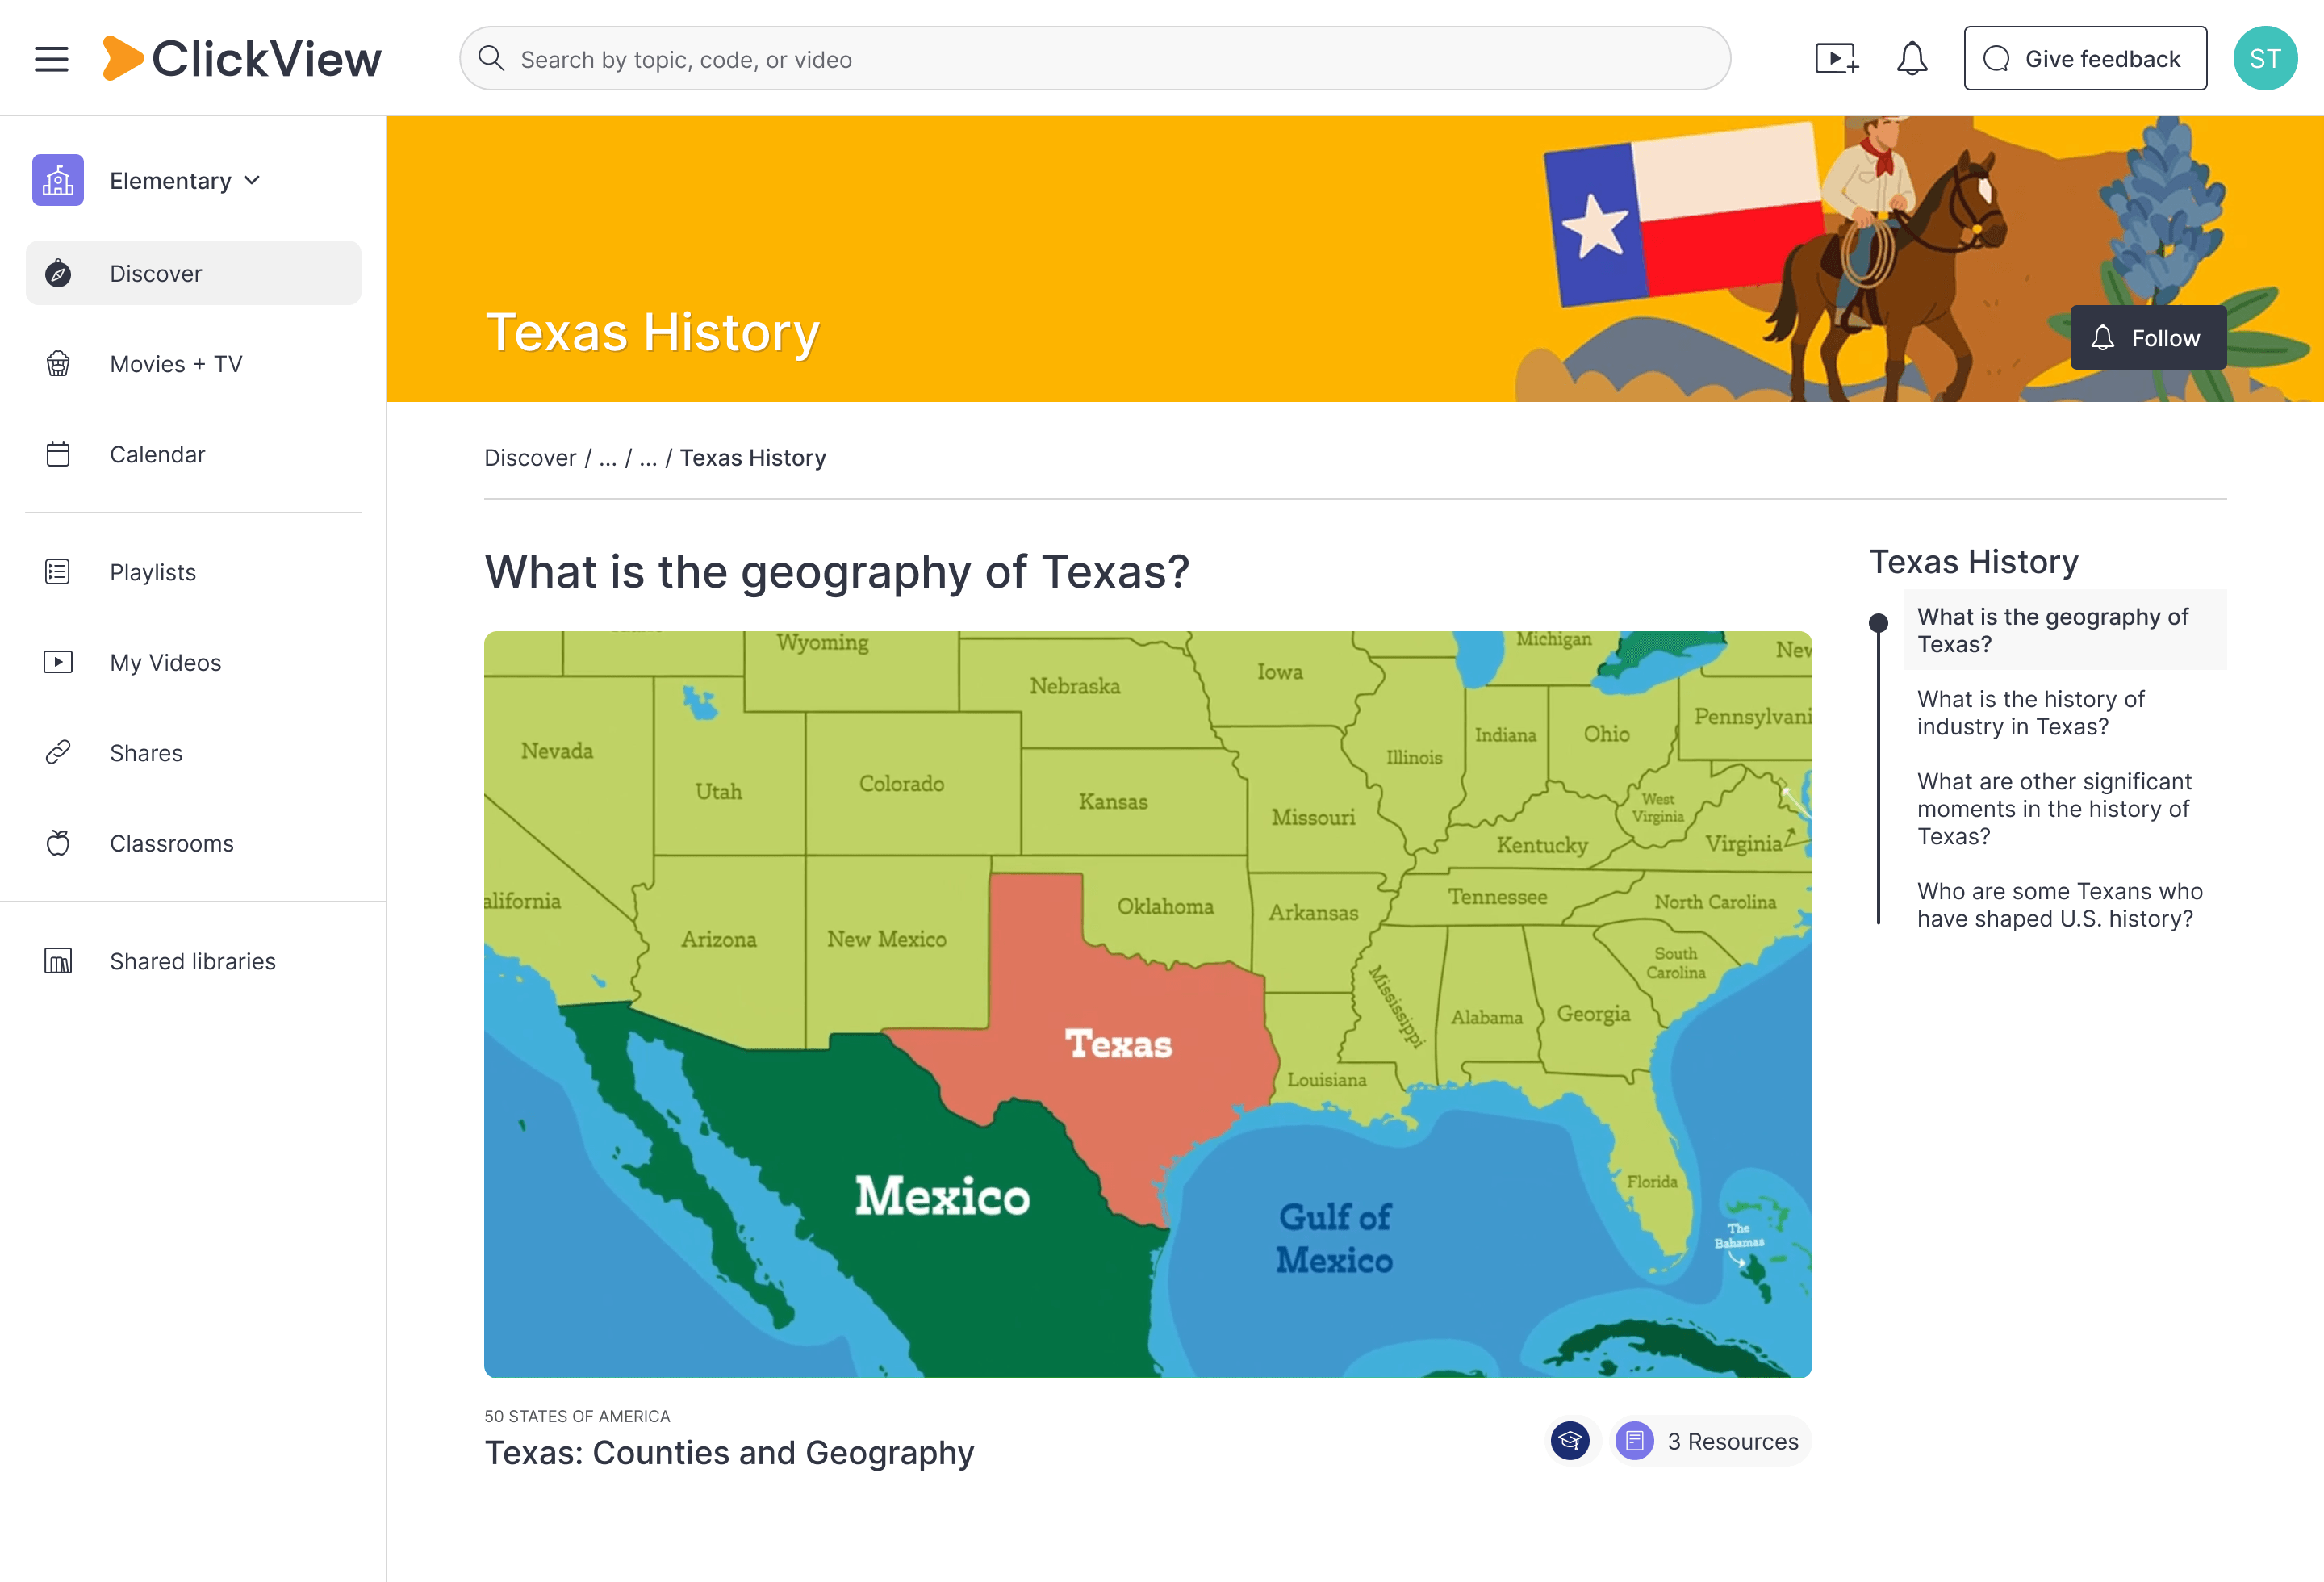Click Discover in the breadcrumb

530,458
